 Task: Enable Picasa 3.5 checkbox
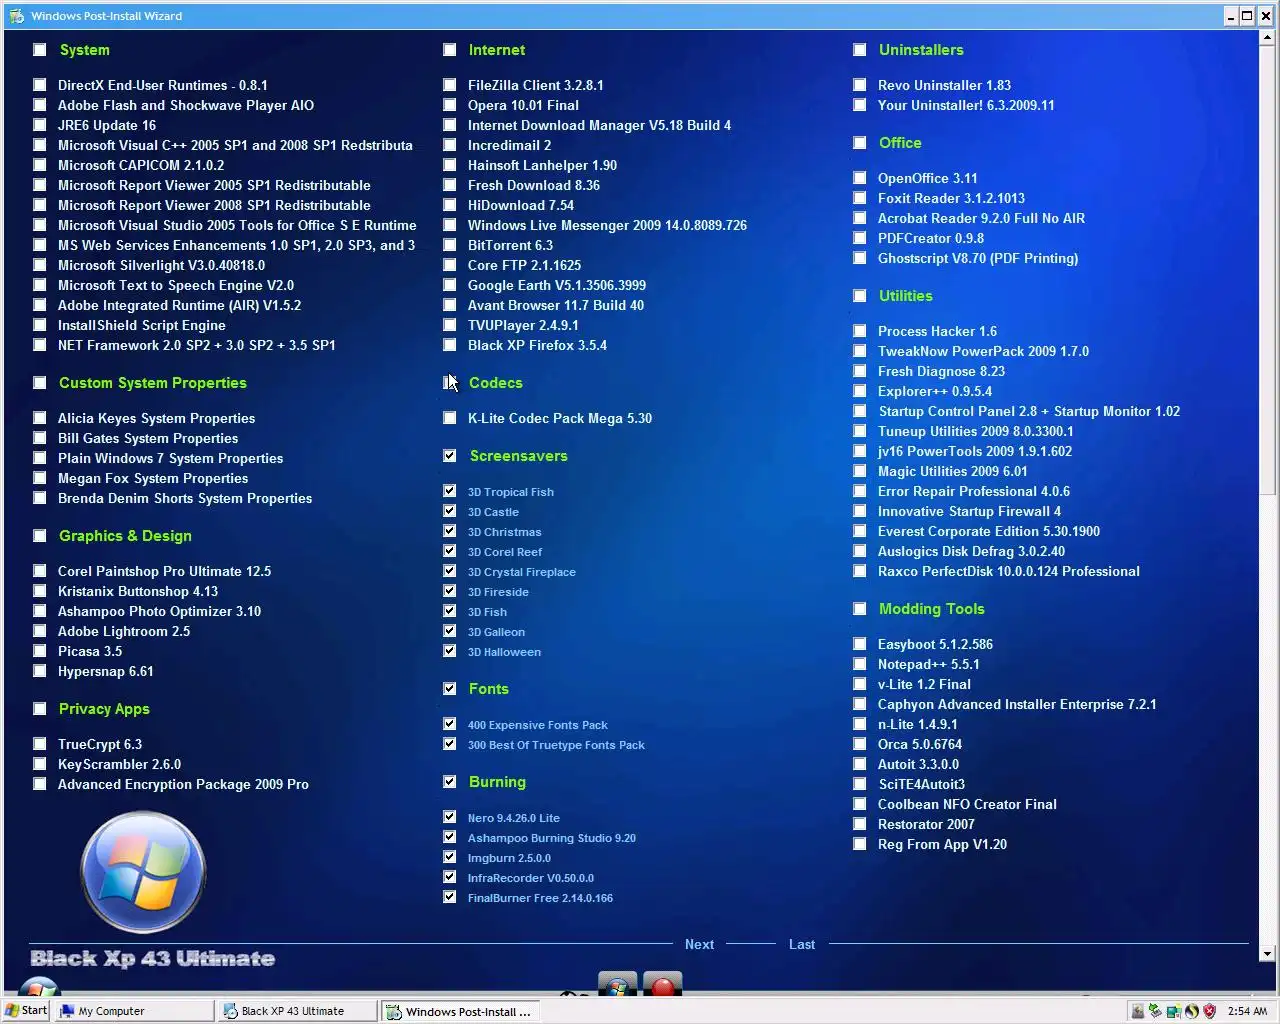coord(40,651)
